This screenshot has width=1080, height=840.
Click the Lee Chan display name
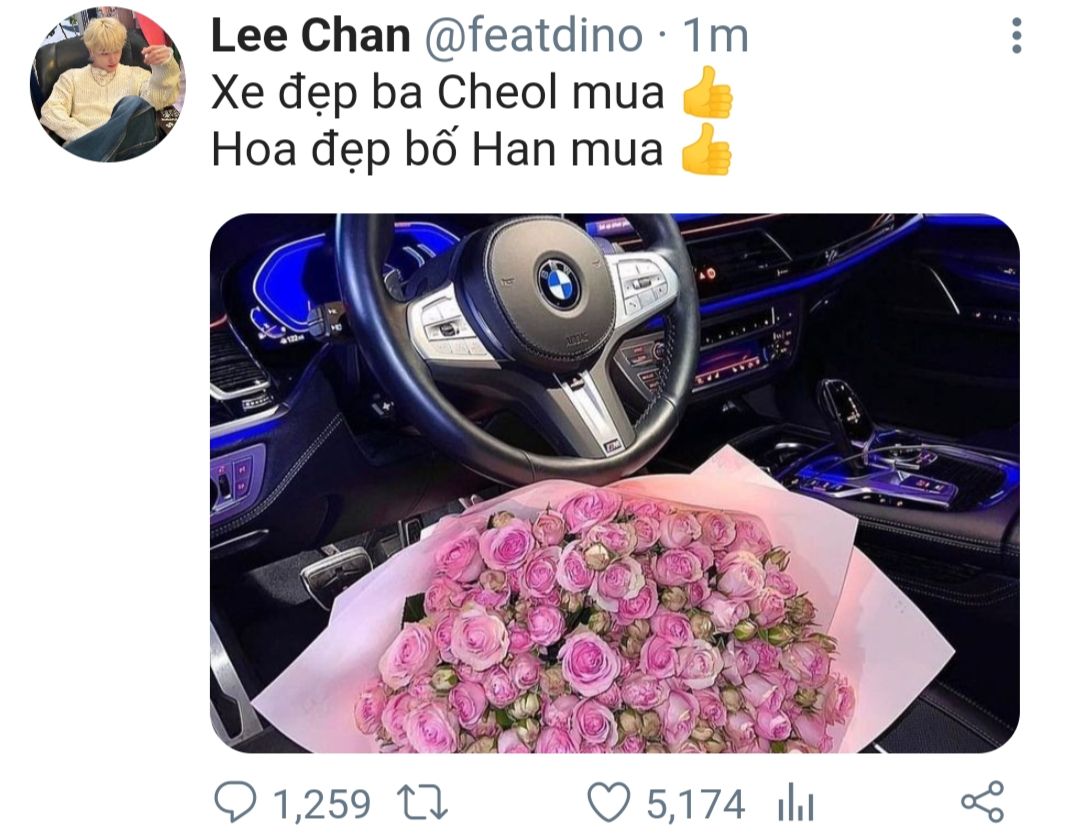tap(311, 36)
